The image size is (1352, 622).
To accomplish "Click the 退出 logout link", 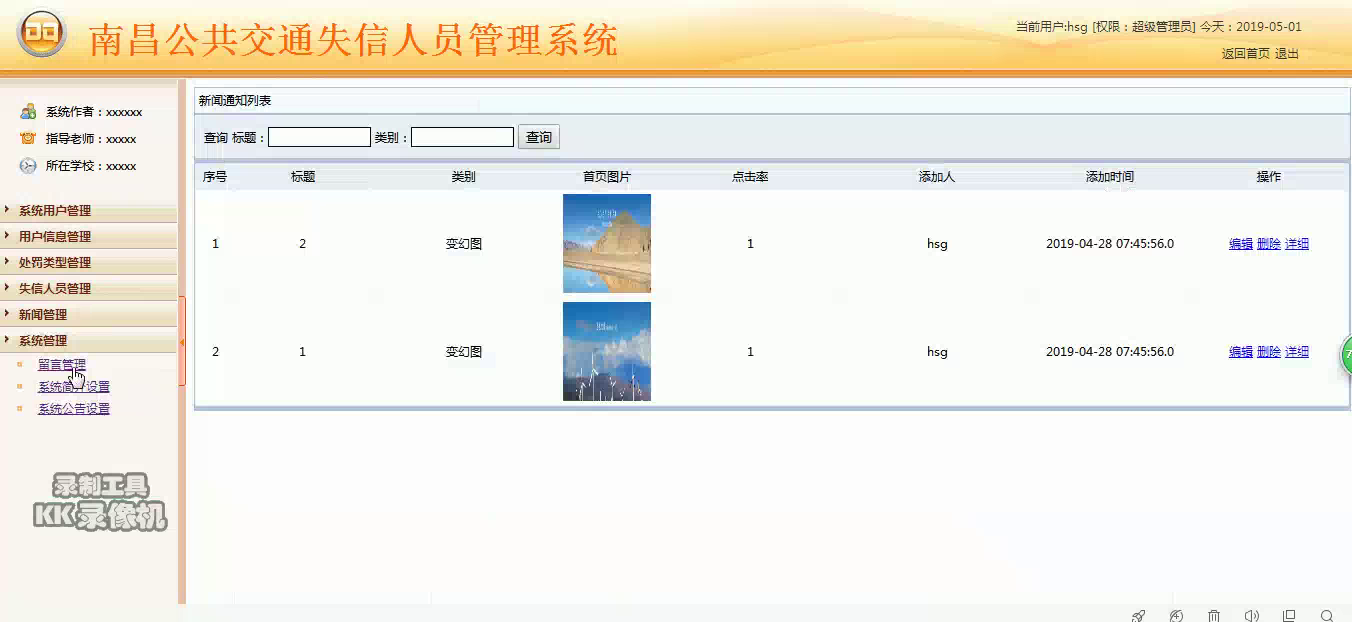I will click(x=1287, y=54).
